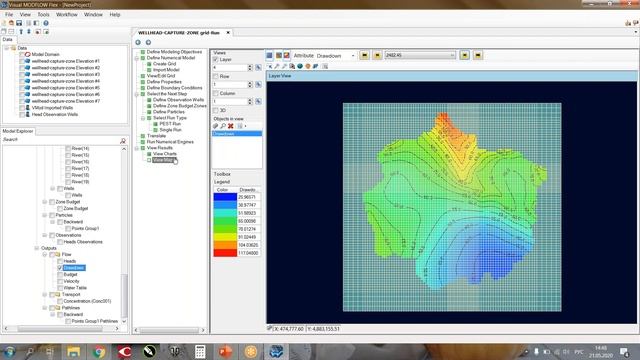
Task: Open File Explorer from the taskbar
Action: pyautogui.click(x=73, y=351)
